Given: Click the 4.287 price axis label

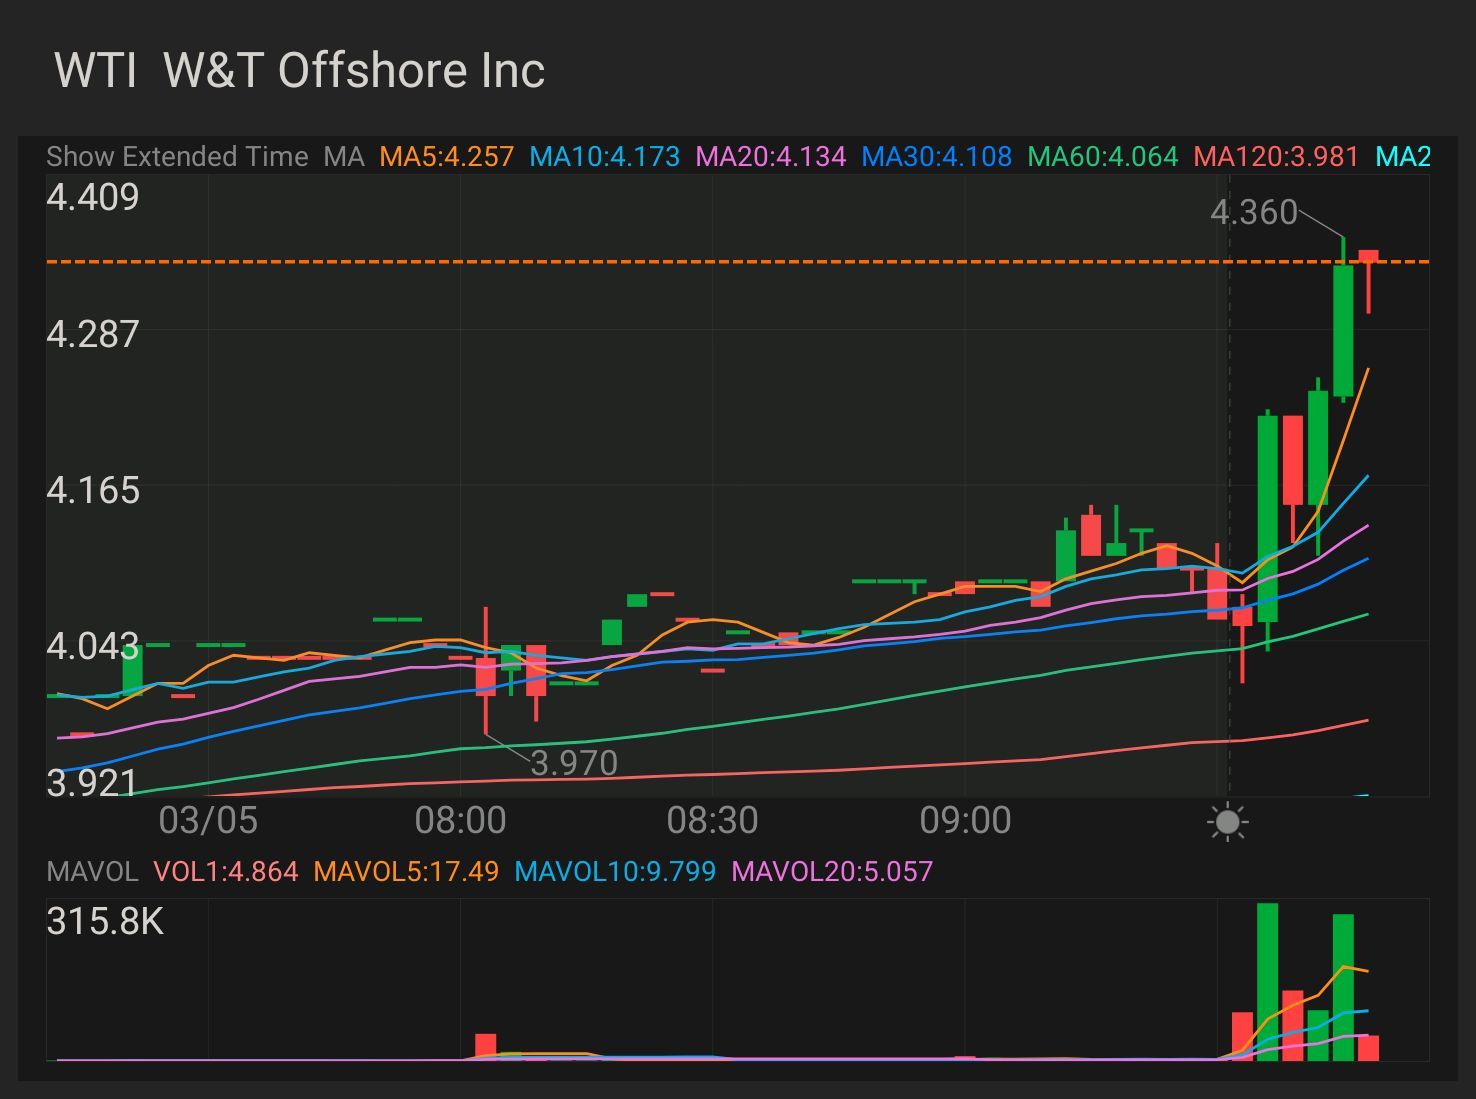Looking at the screenshot, I should coord(93,333).
